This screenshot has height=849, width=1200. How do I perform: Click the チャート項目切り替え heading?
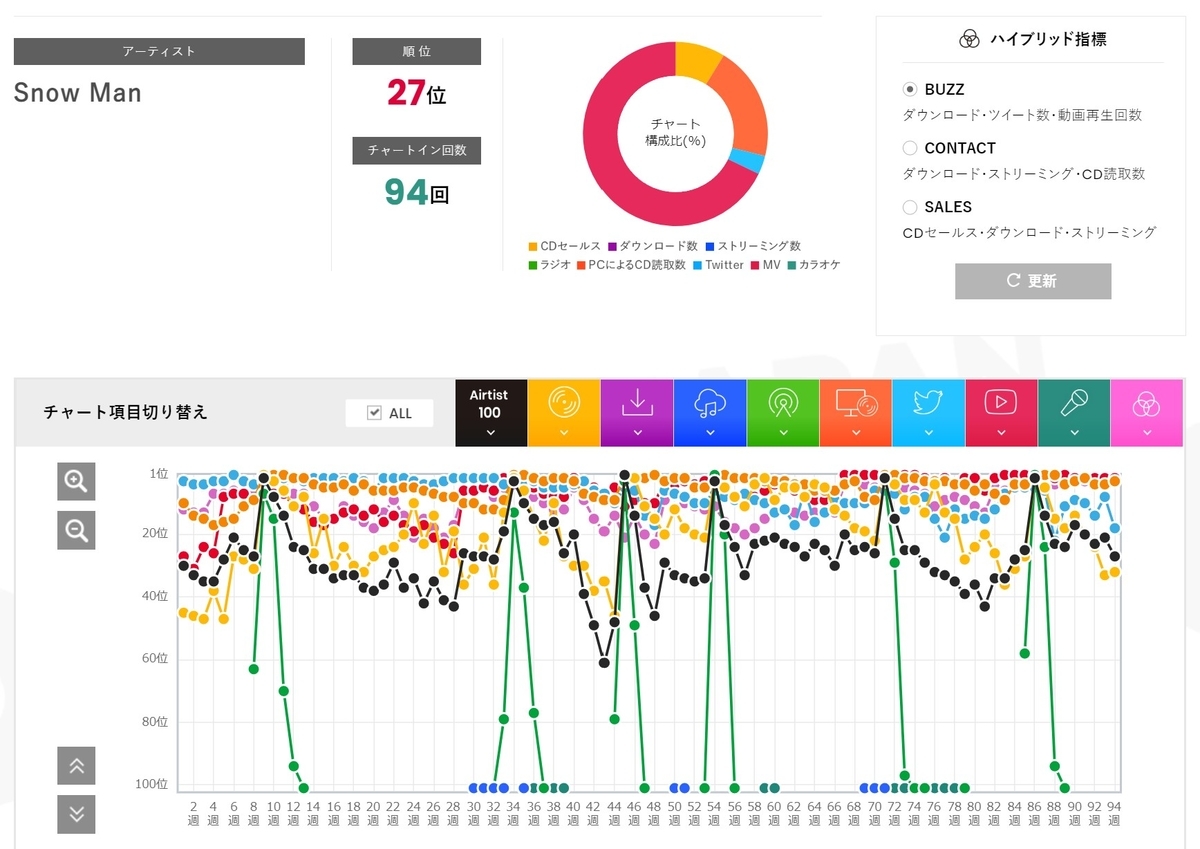pos(126,412)
